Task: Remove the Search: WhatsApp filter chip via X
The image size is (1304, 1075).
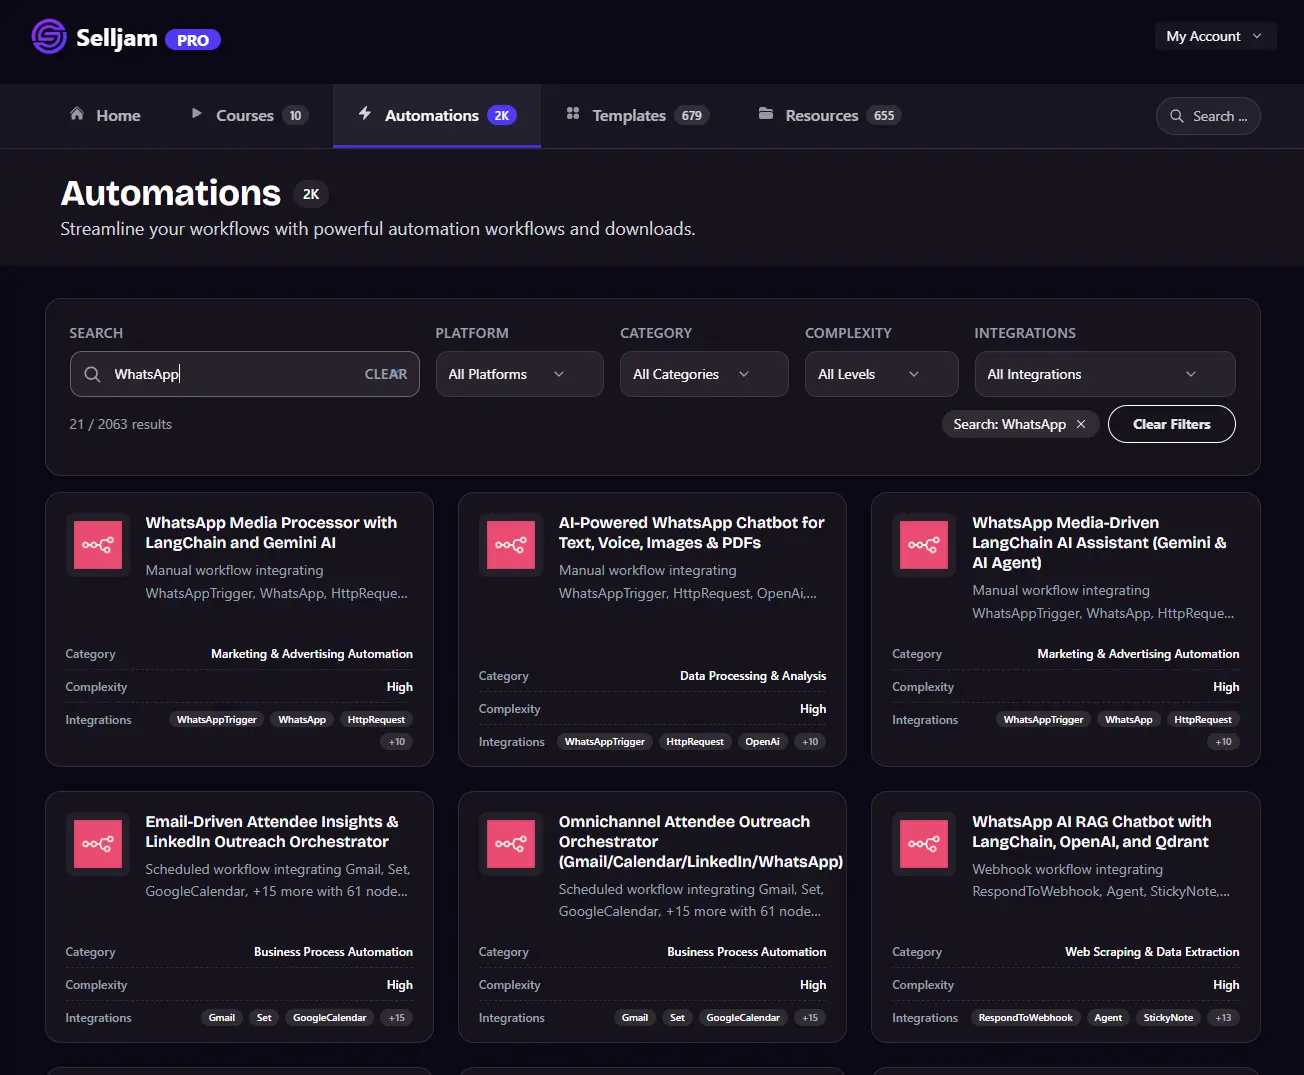Action: 1081,424
